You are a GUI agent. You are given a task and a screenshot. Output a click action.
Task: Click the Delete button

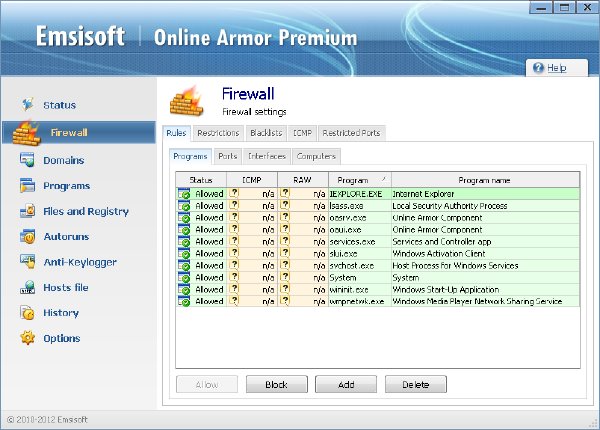click(x=416, y=384)
